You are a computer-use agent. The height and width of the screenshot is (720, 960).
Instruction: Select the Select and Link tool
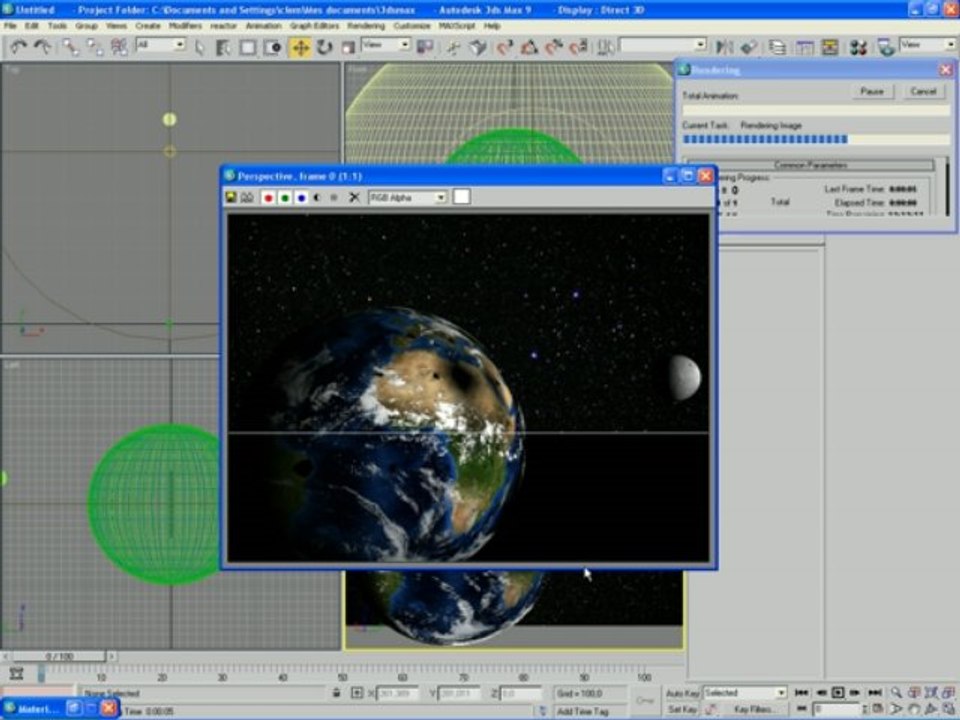tap(70, 47)
